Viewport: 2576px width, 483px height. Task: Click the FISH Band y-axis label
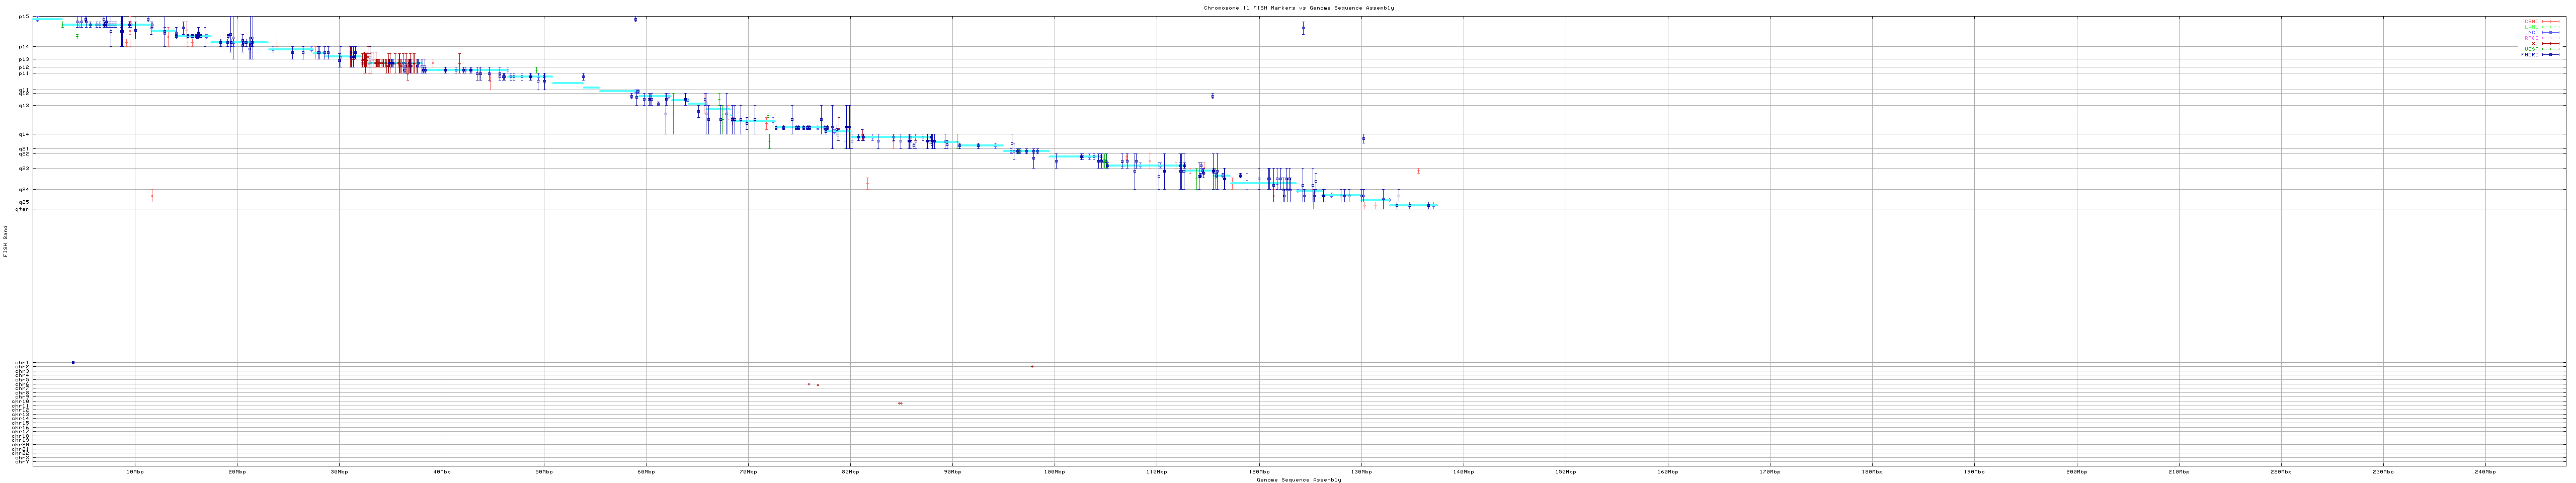(x=5, y=241)
